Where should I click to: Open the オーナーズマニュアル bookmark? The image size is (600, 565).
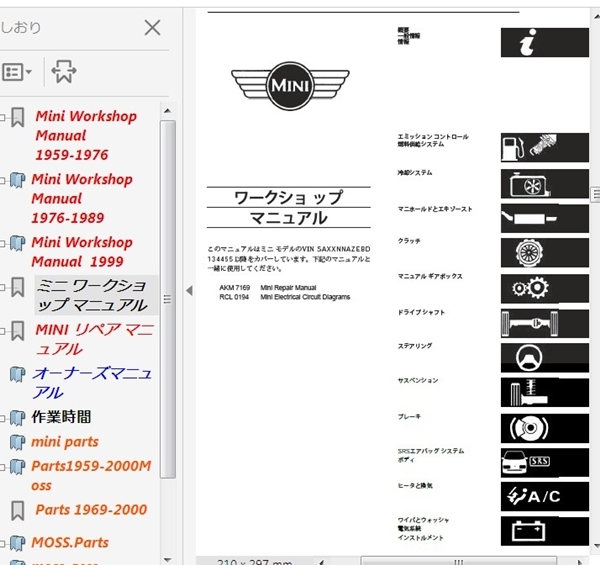(x=92, y=383)
